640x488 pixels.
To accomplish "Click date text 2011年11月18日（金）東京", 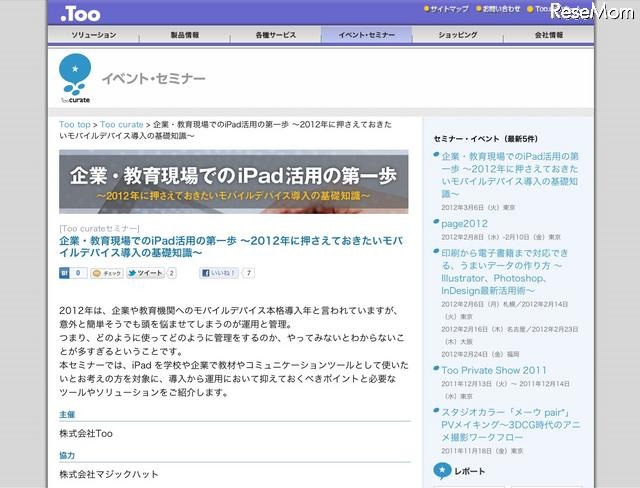I will point(482,451).
